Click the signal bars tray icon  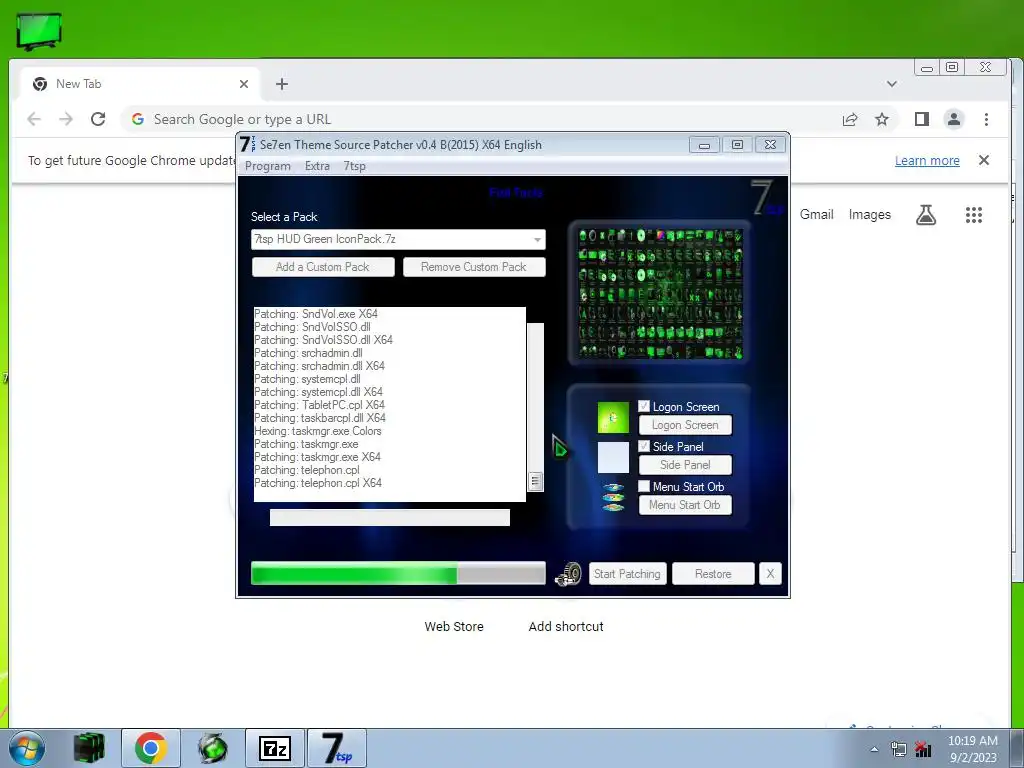(923, 750)
